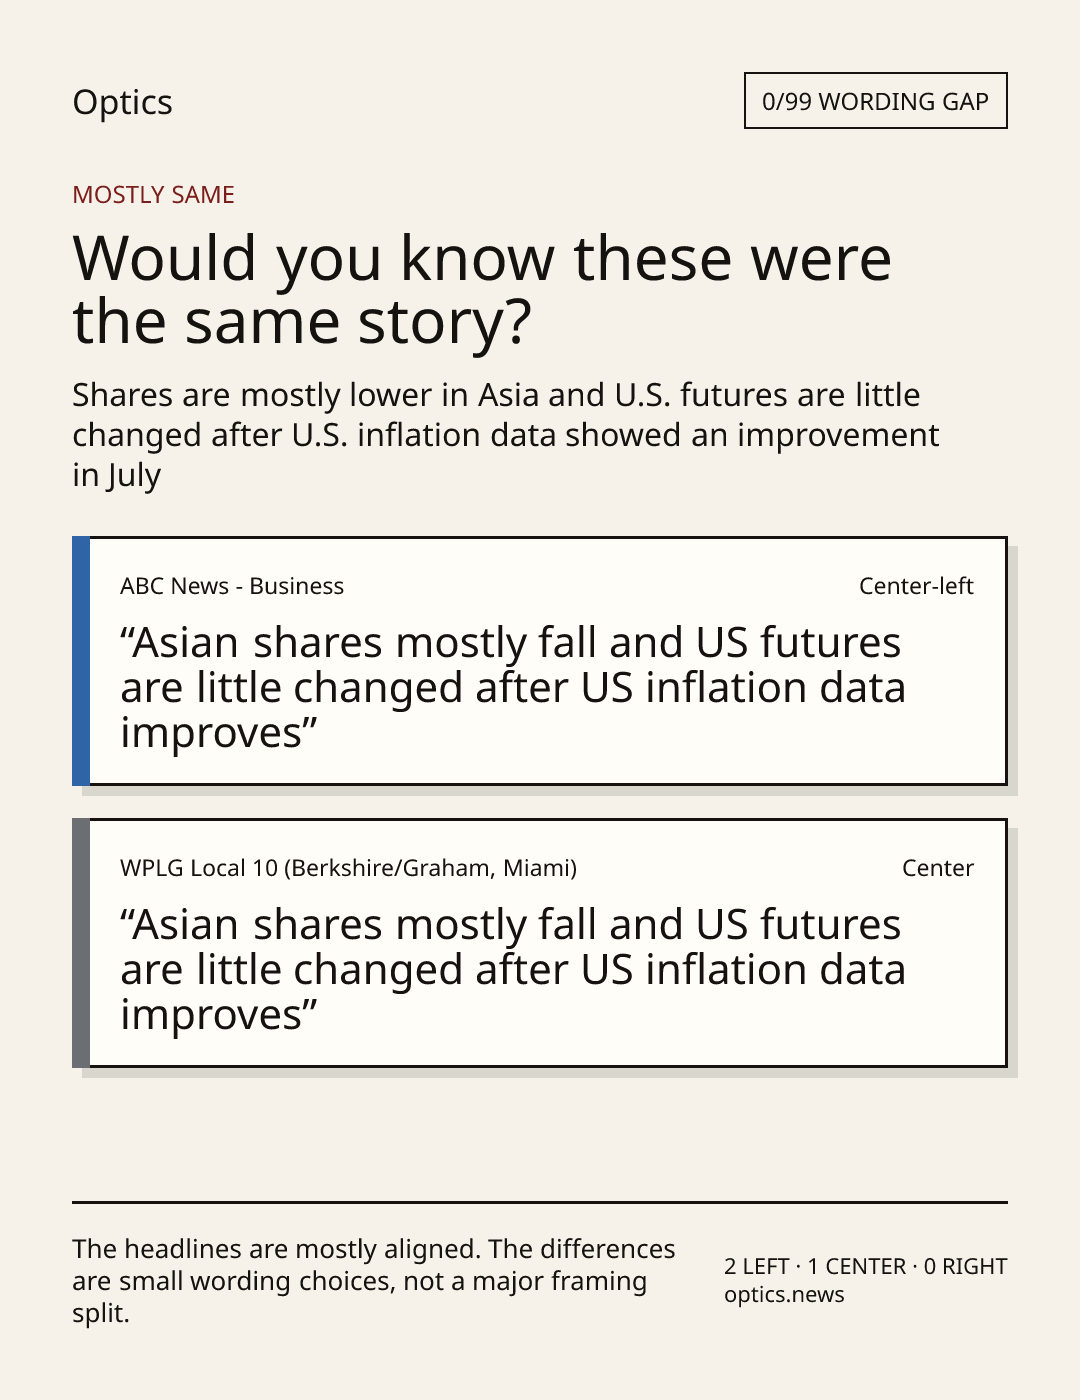Click the word 'improves' in ABC headline

211,734
